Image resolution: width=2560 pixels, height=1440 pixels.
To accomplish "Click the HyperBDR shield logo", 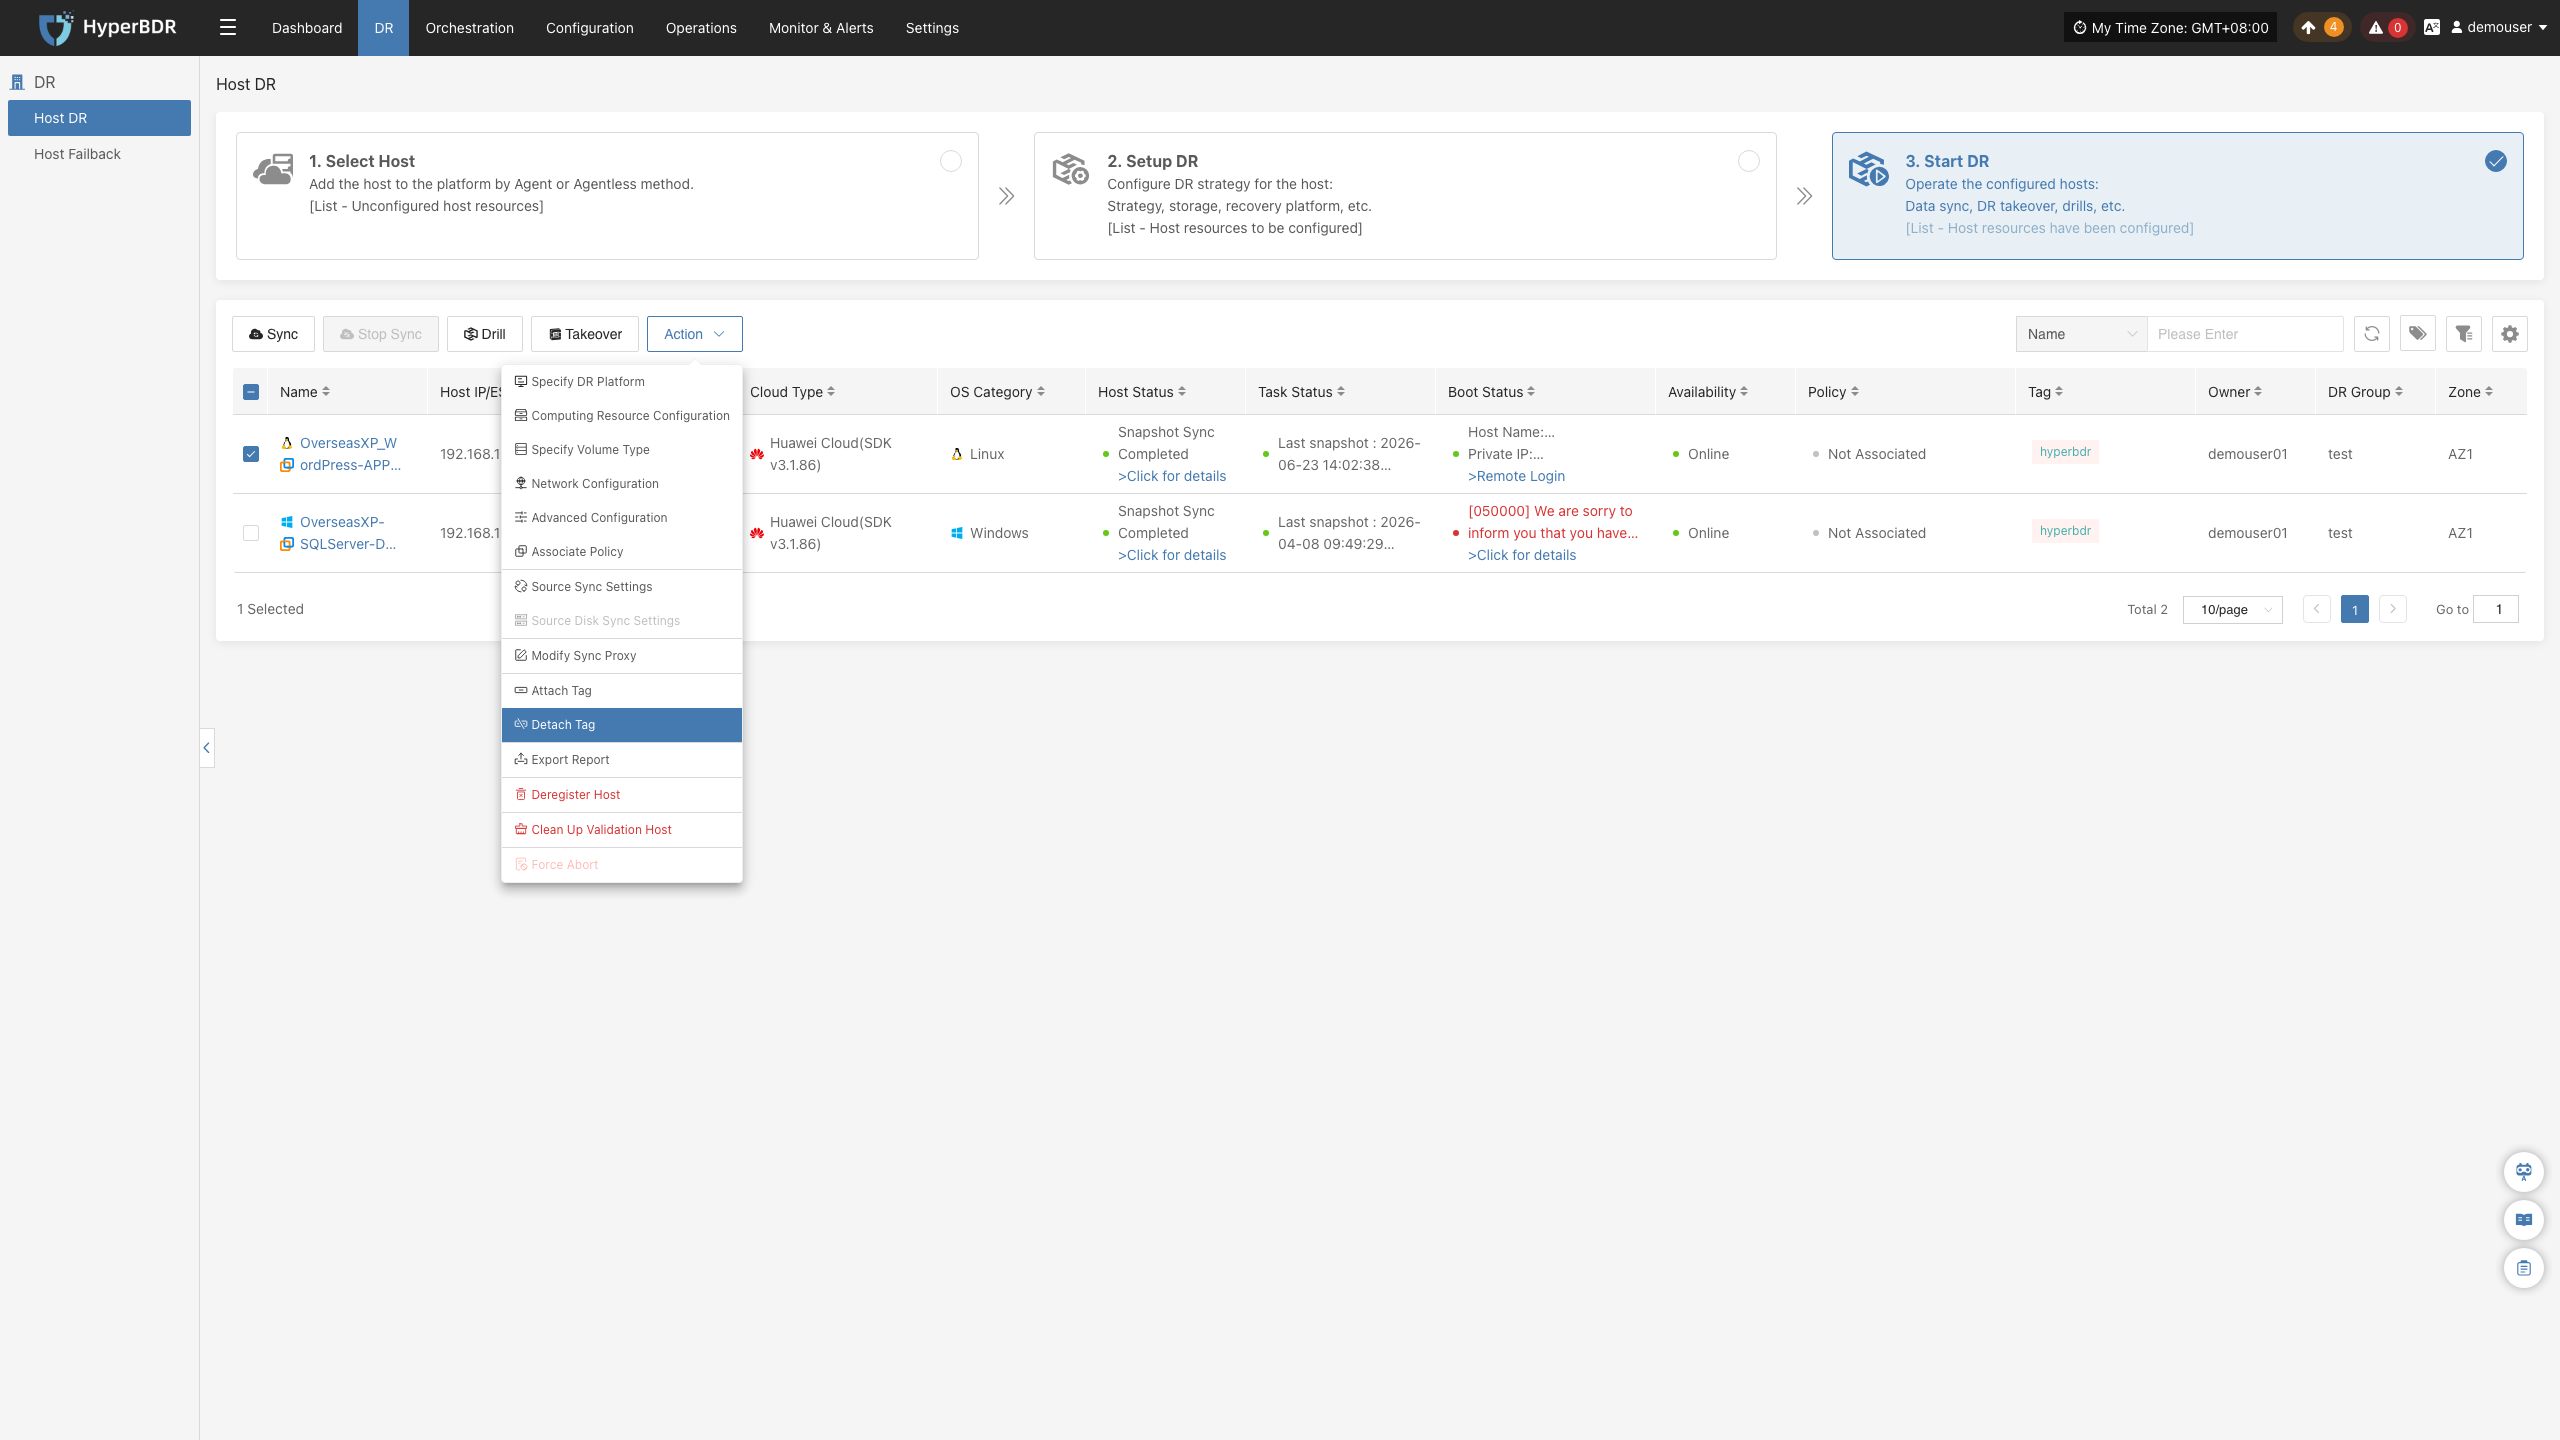I will click(55, 28).
